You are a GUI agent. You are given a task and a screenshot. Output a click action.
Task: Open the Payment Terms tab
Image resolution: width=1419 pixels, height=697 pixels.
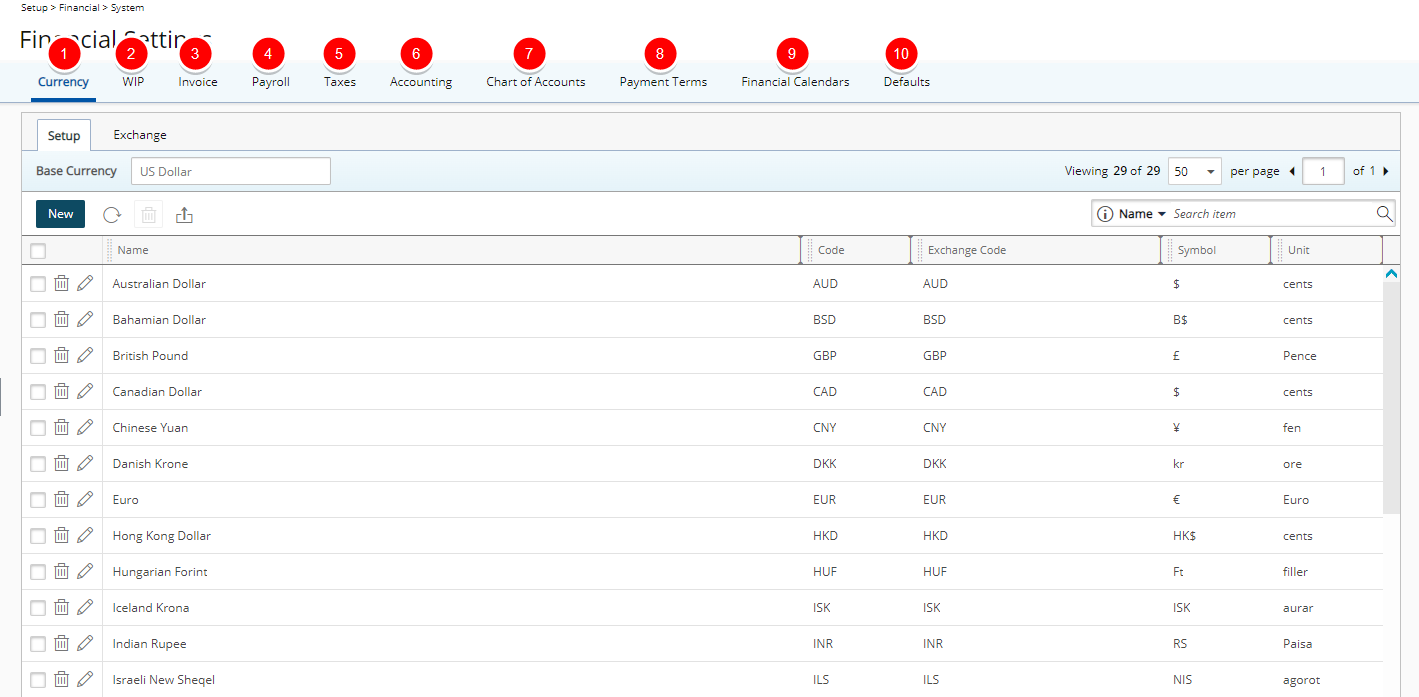tap(663, 82)
